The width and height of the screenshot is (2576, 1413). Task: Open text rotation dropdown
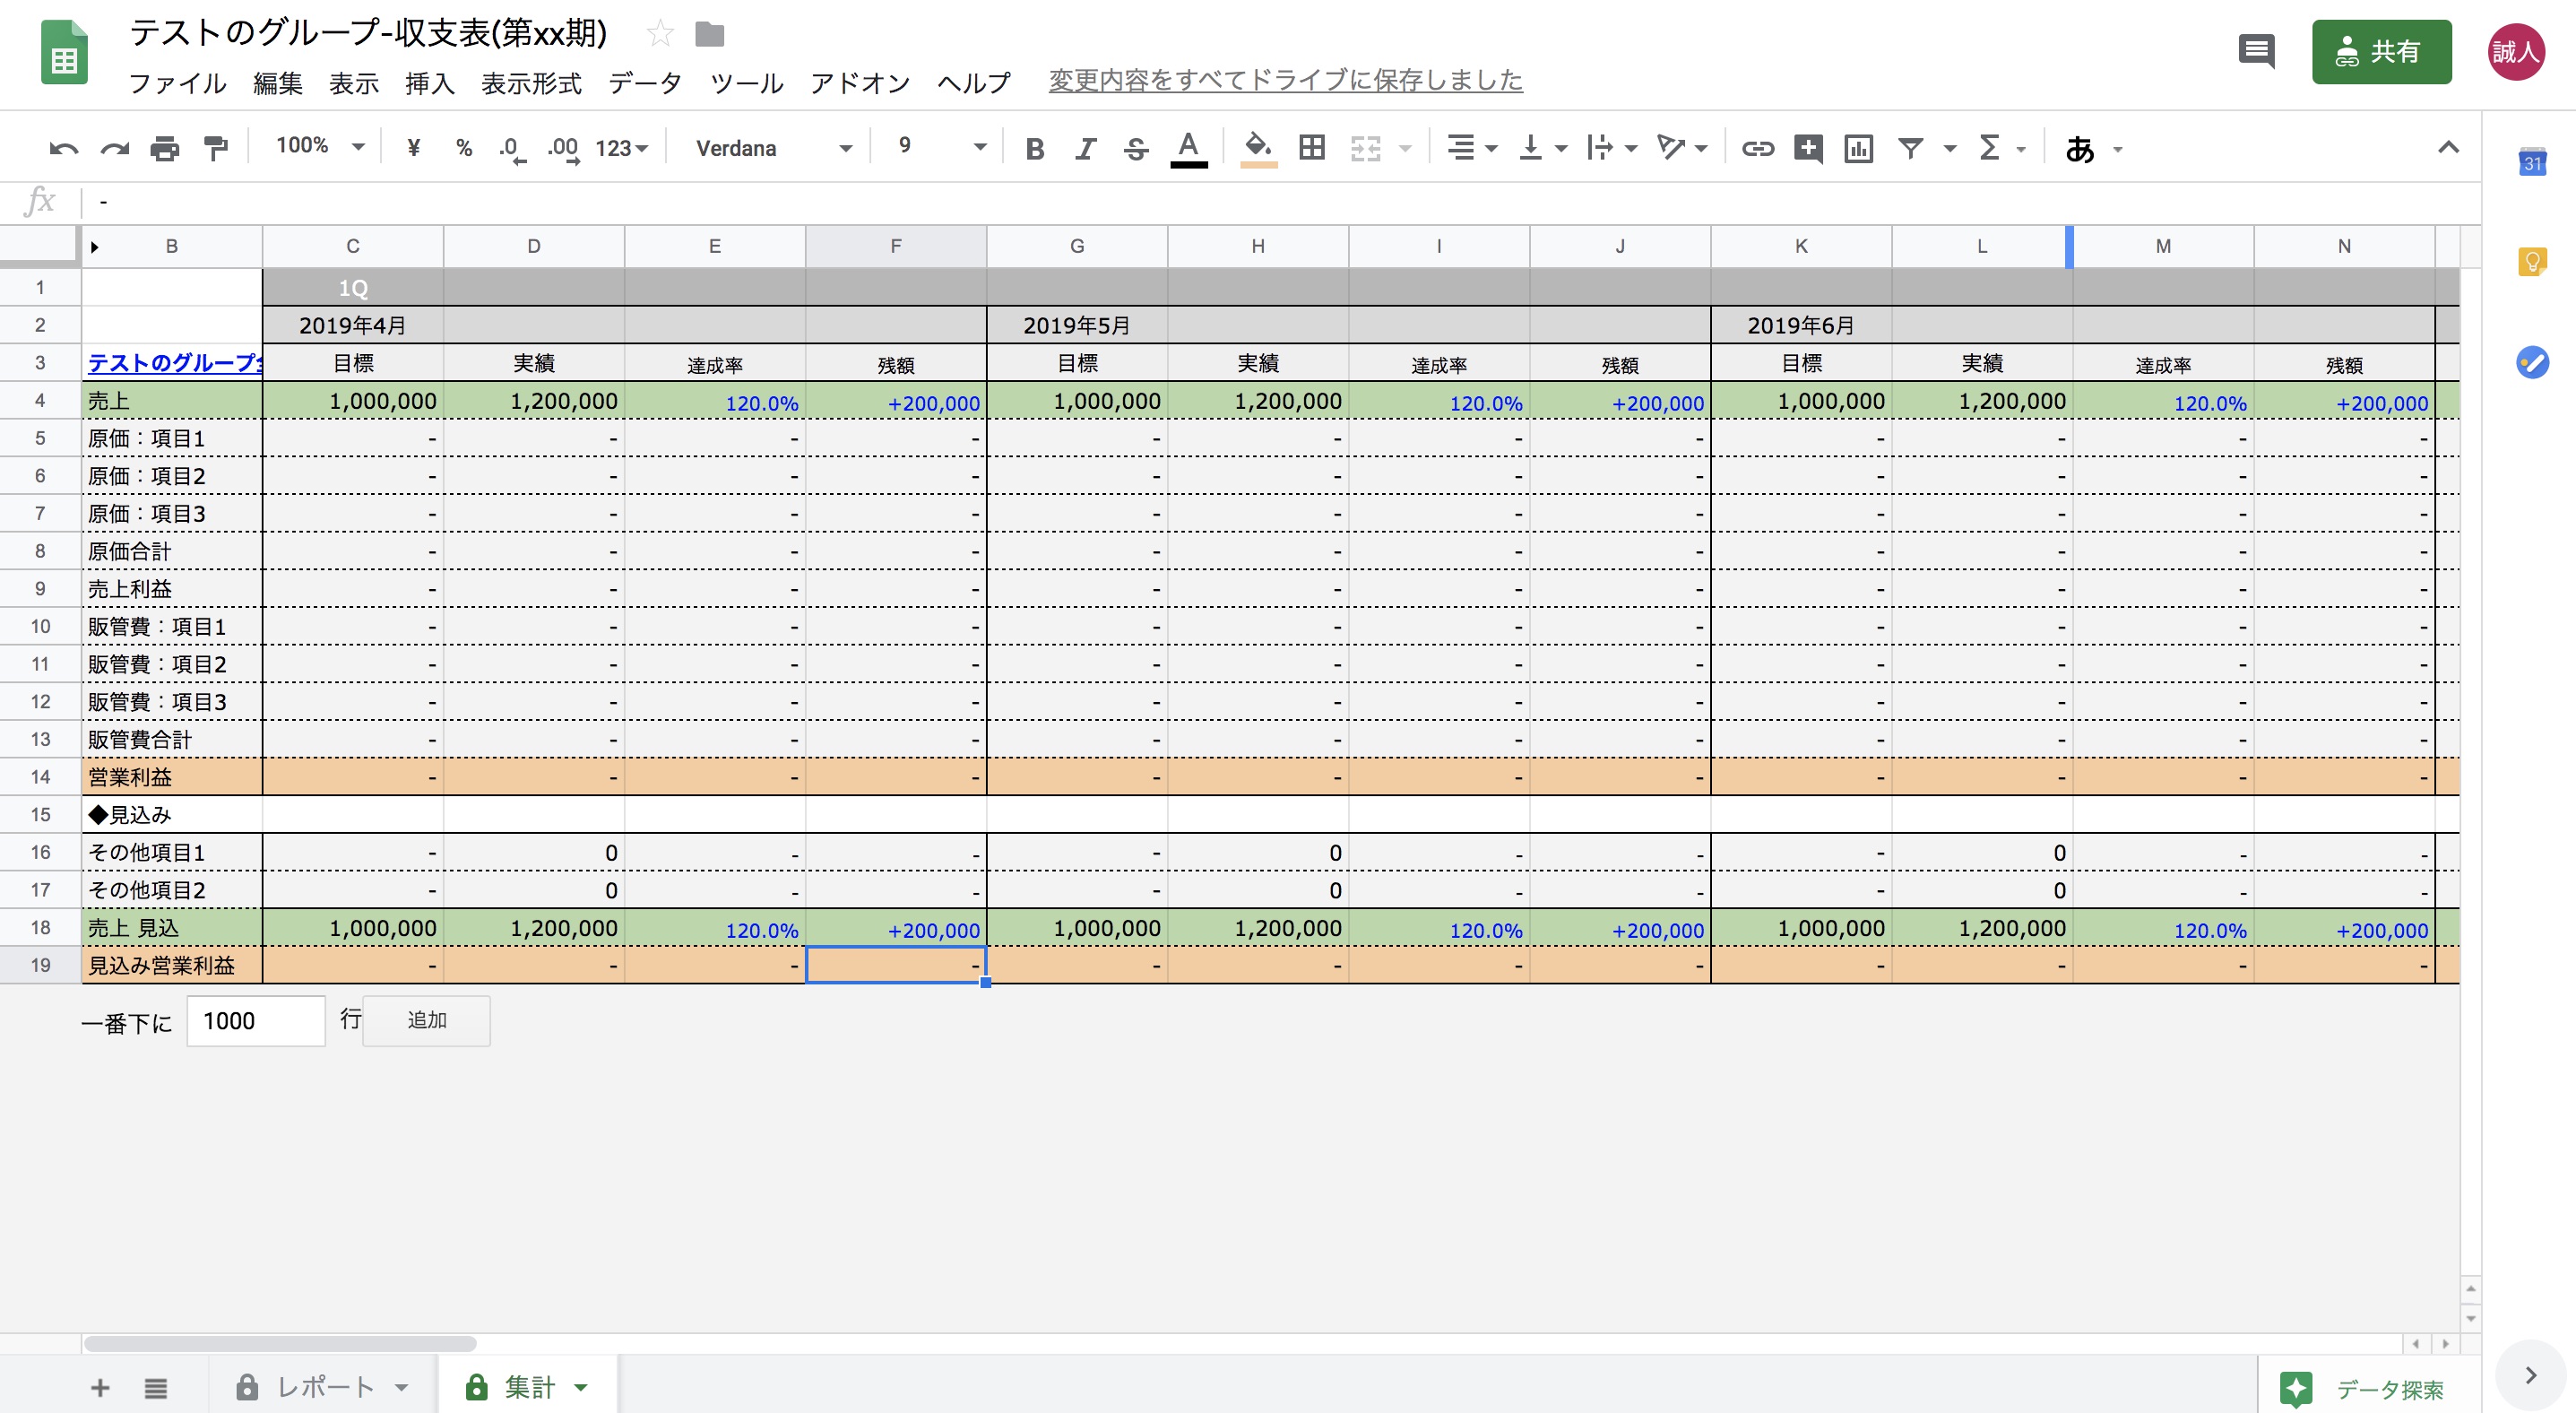[x=1682, y=148]
